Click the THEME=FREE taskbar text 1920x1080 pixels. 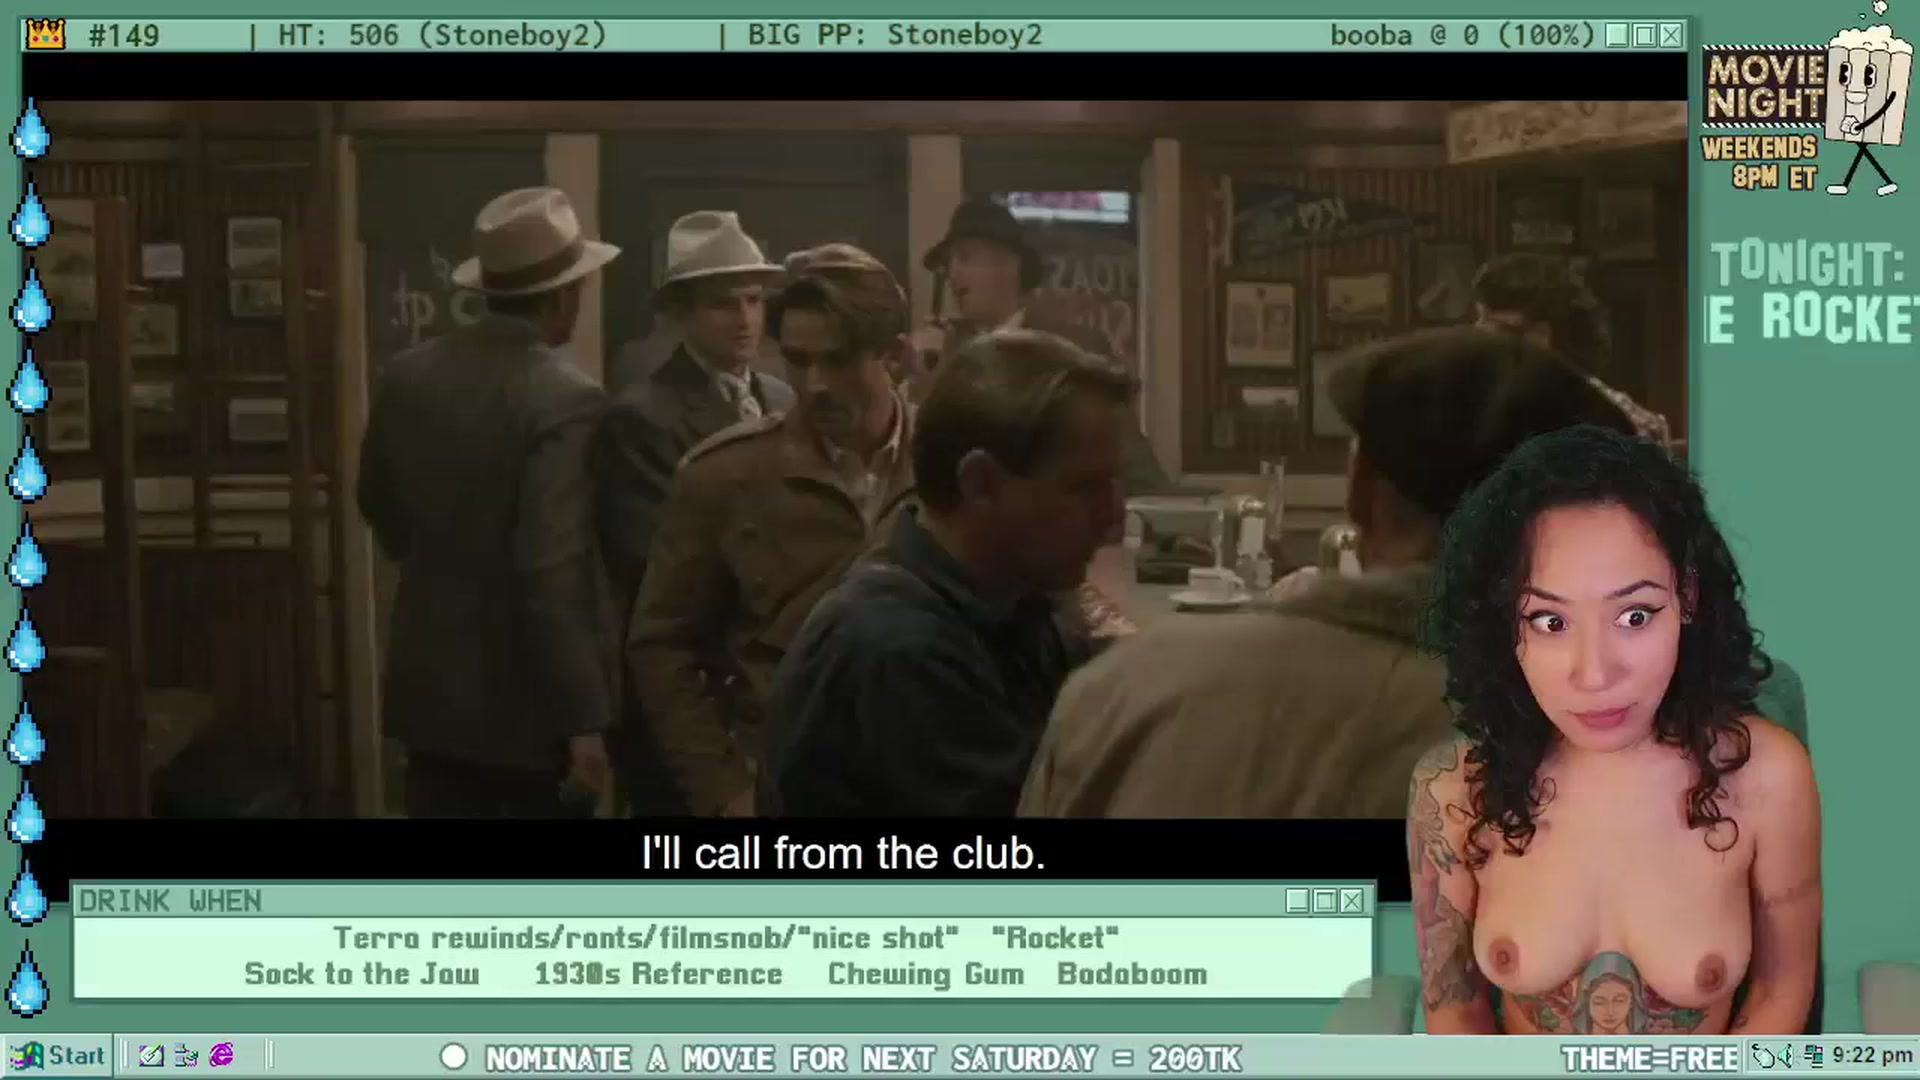1650,1058
